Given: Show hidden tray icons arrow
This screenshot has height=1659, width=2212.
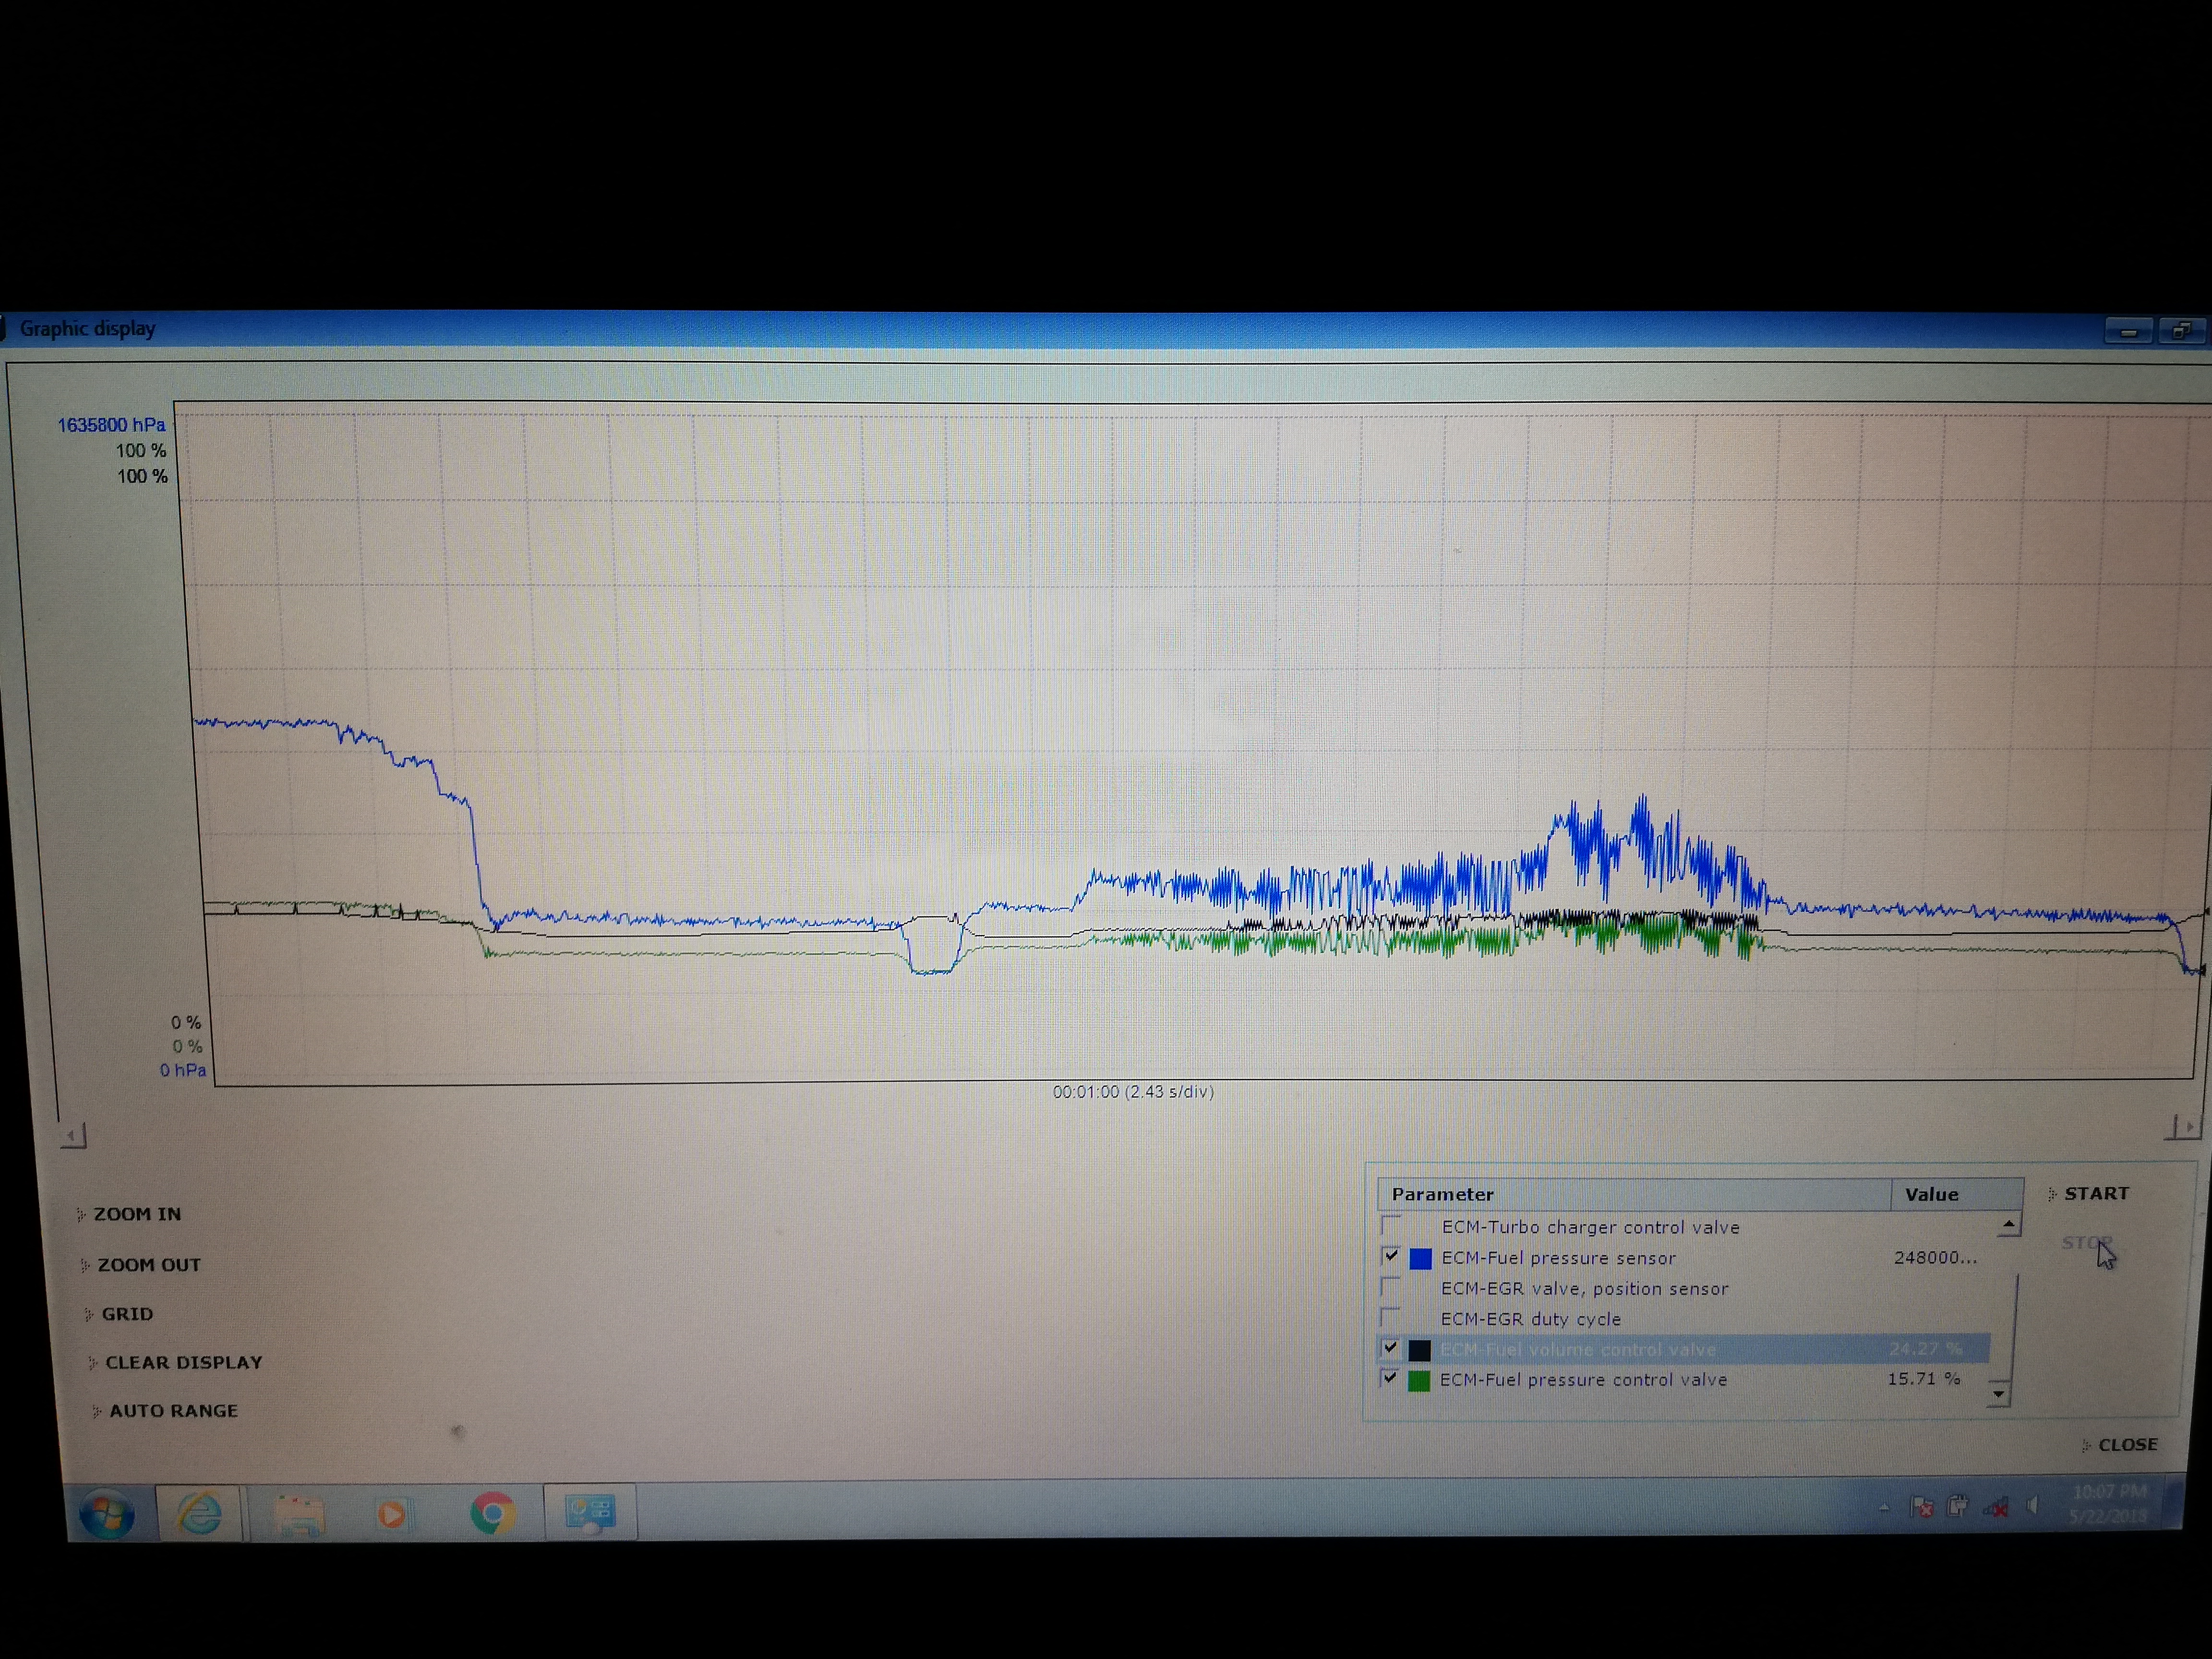Looking at the screenshot, I should (1884, 1507).
